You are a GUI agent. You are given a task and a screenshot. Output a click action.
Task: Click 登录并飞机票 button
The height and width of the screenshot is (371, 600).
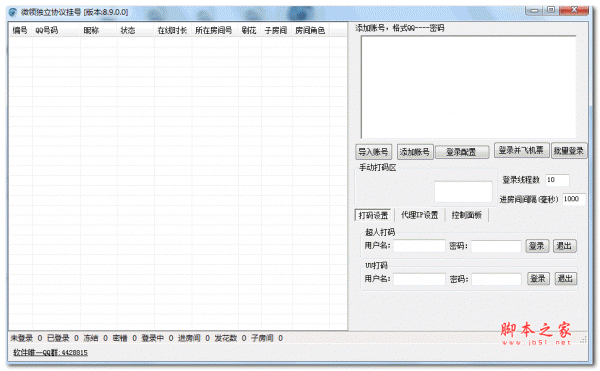tap(522, 150)
